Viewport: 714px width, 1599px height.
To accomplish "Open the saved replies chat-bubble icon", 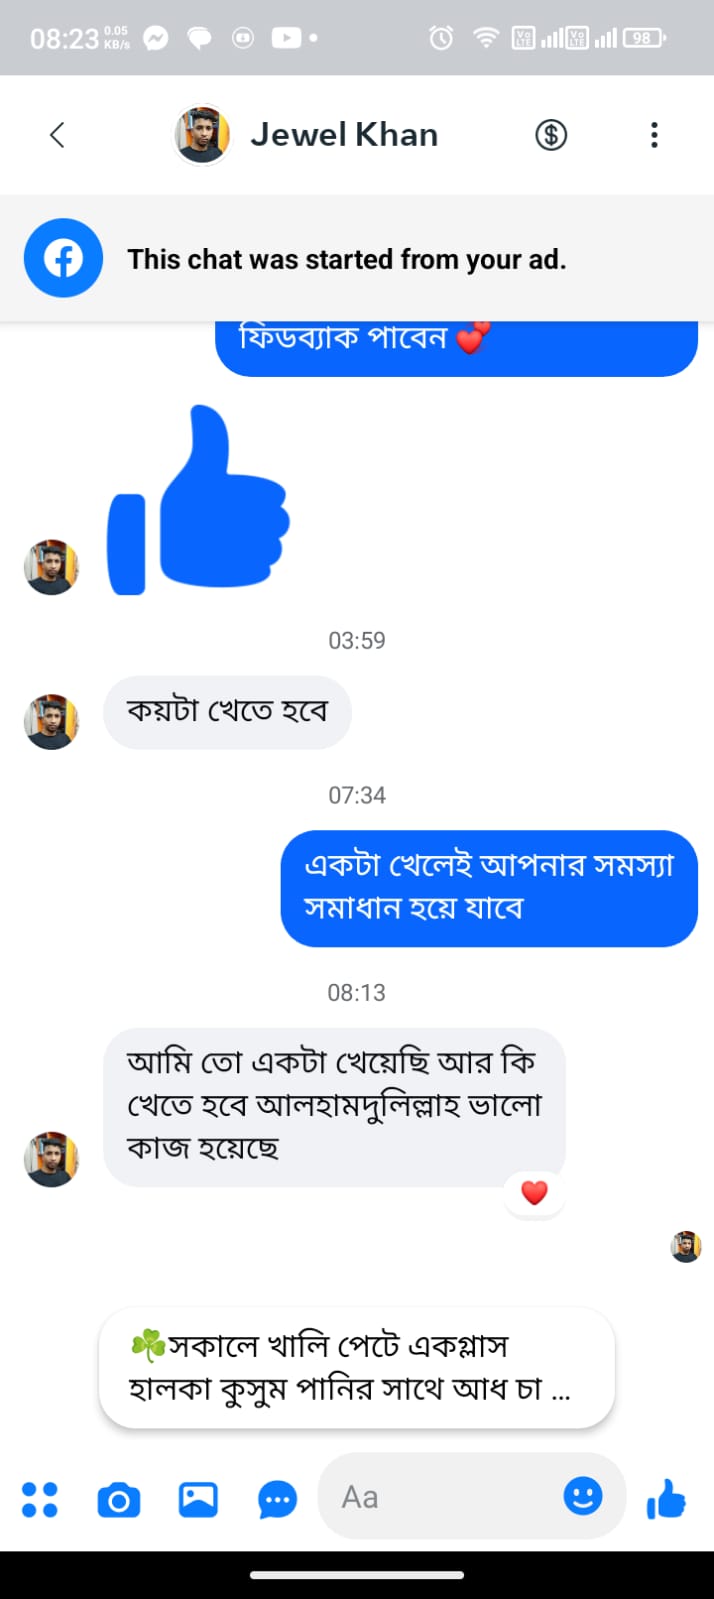I will point(277,1499).
